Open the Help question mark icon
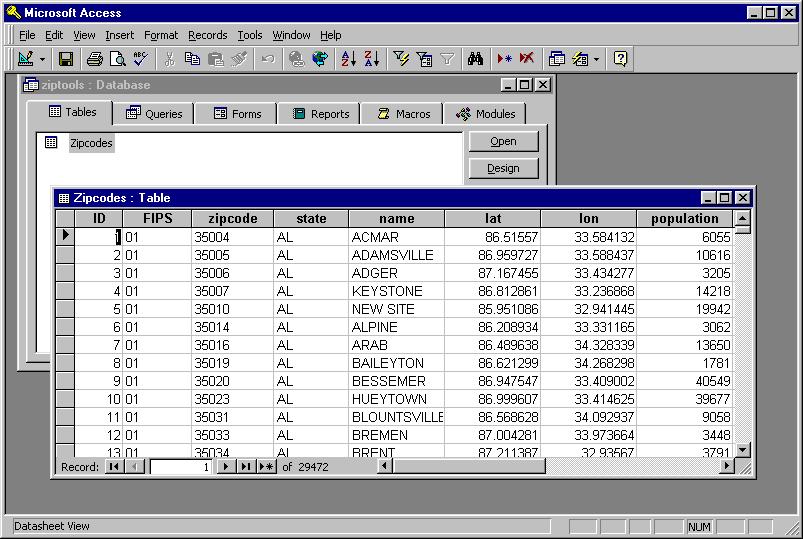 pyautogui.click(x=620, y=59)
